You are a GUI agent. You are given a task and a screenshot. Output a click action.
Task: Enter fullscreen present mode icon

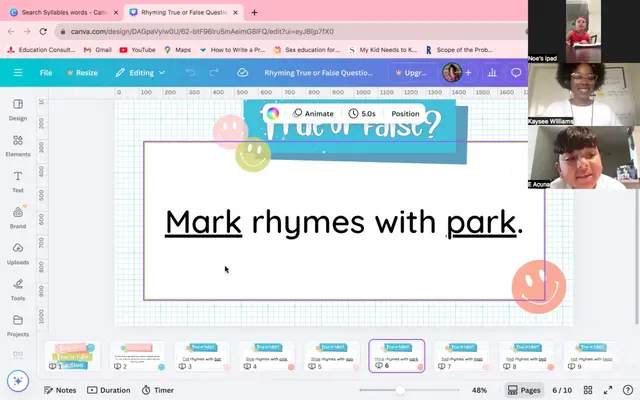tap(608, 390)
